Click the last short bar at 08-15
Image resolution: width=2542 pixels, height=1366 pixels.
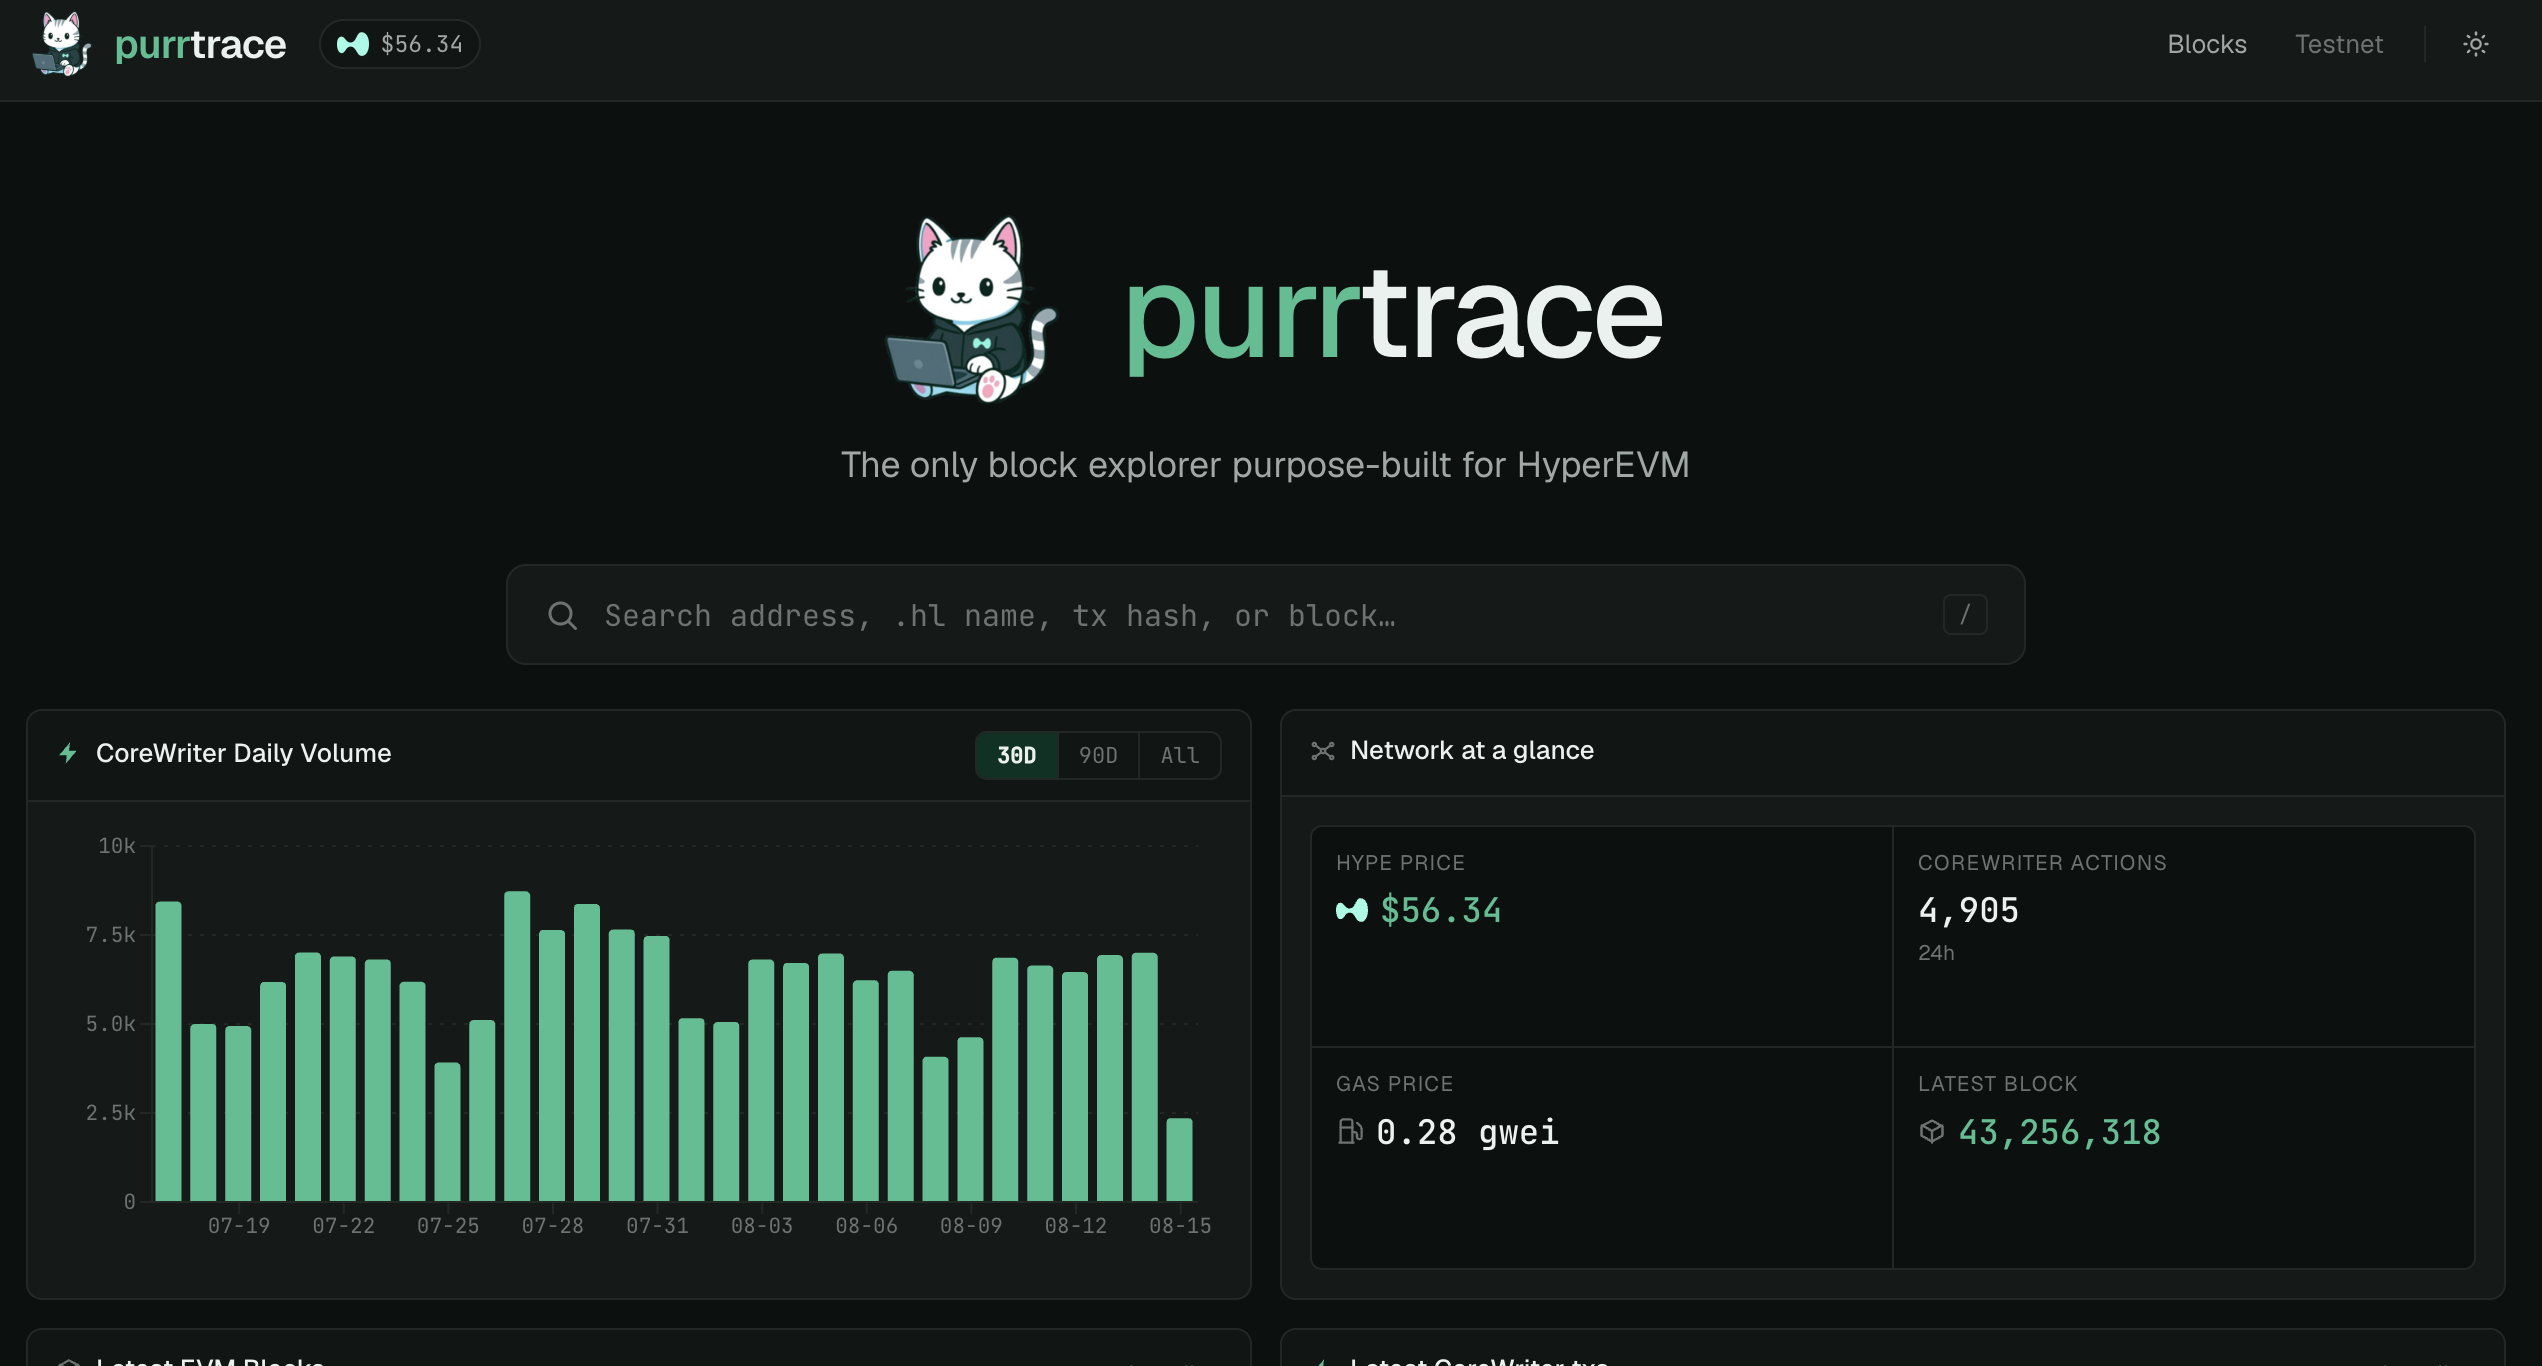1179,1159
